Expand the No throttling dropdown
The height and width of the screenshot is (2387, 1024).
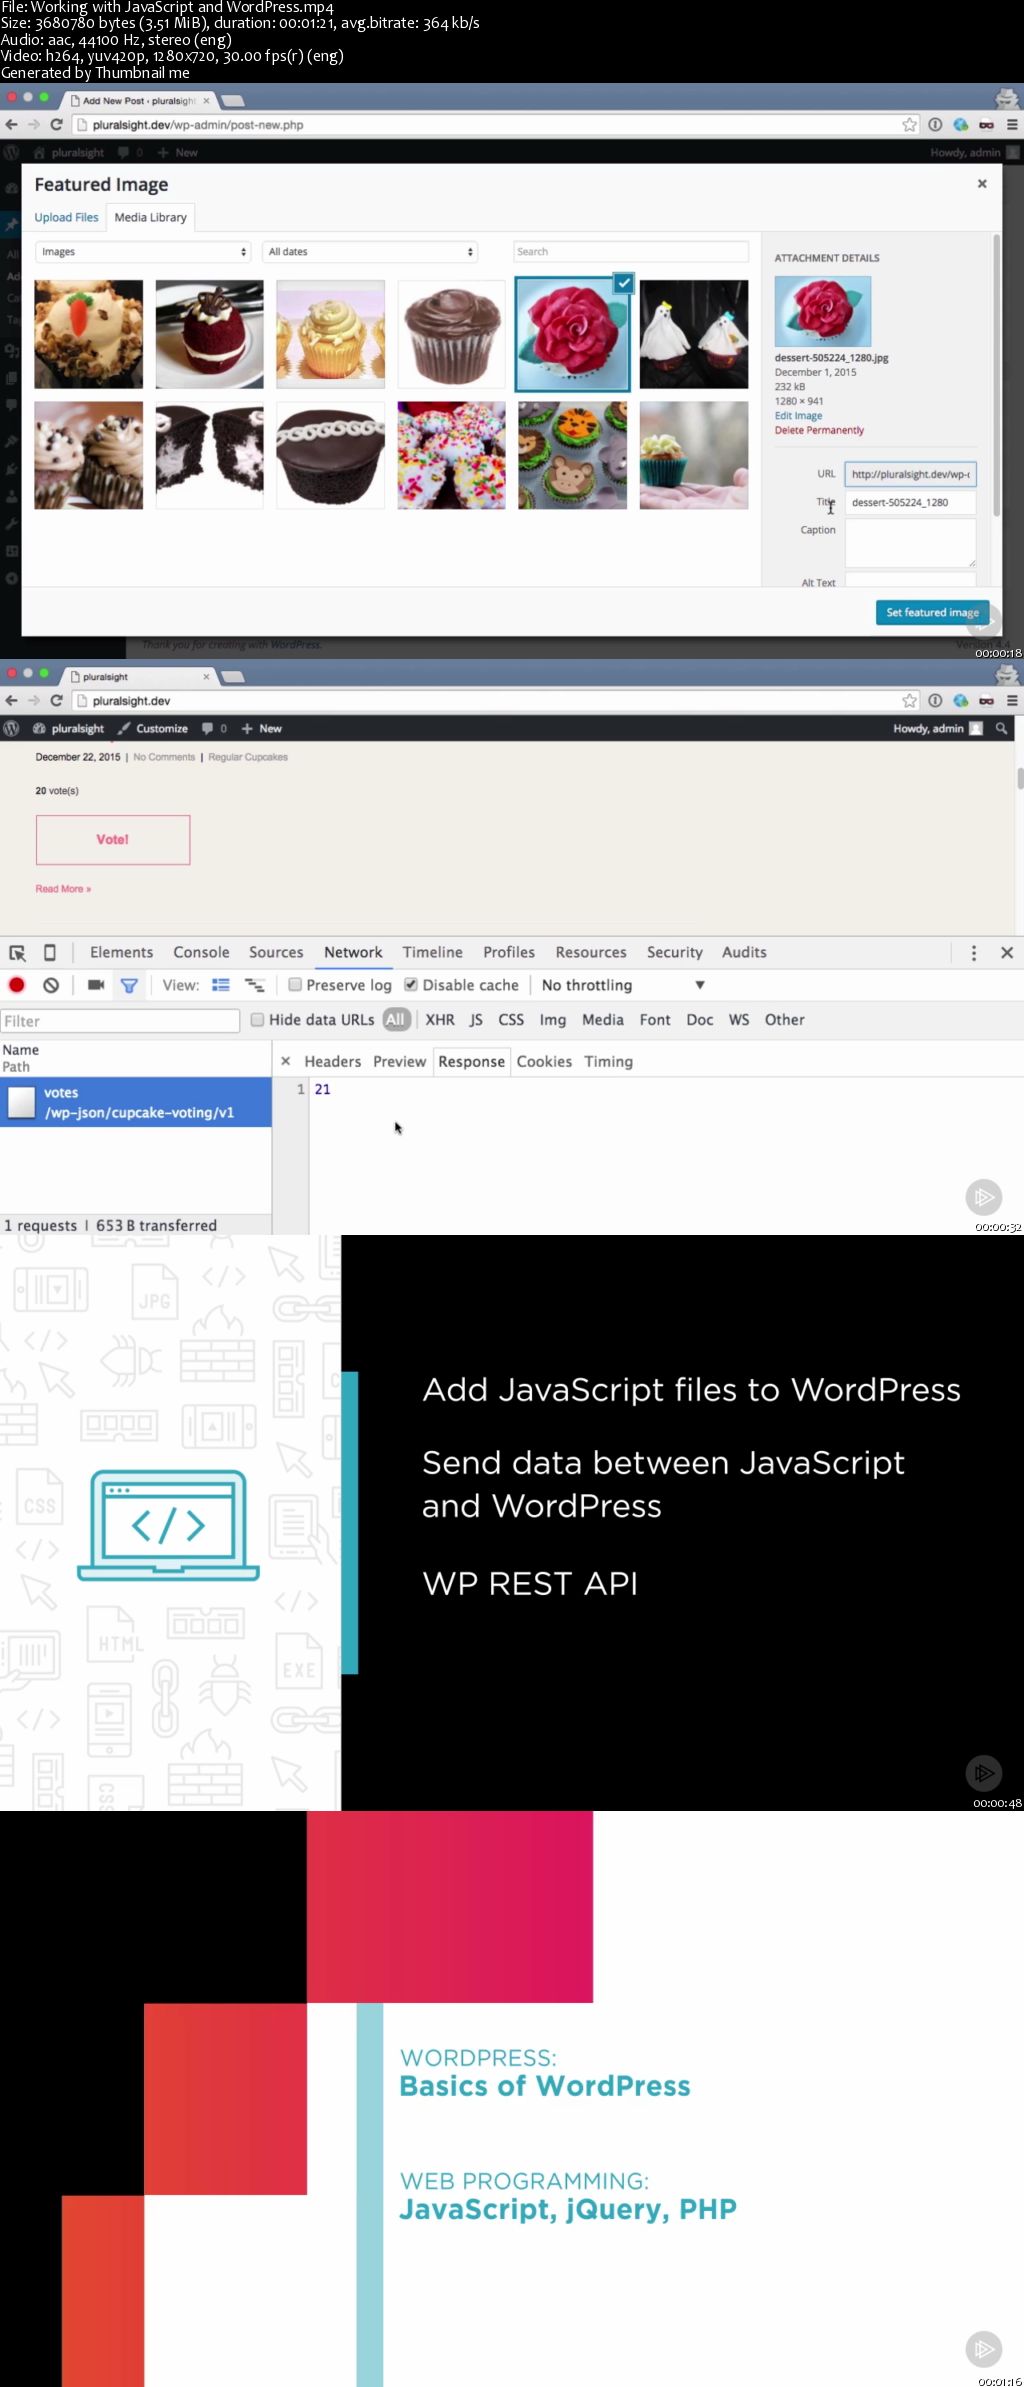point(623,985)
